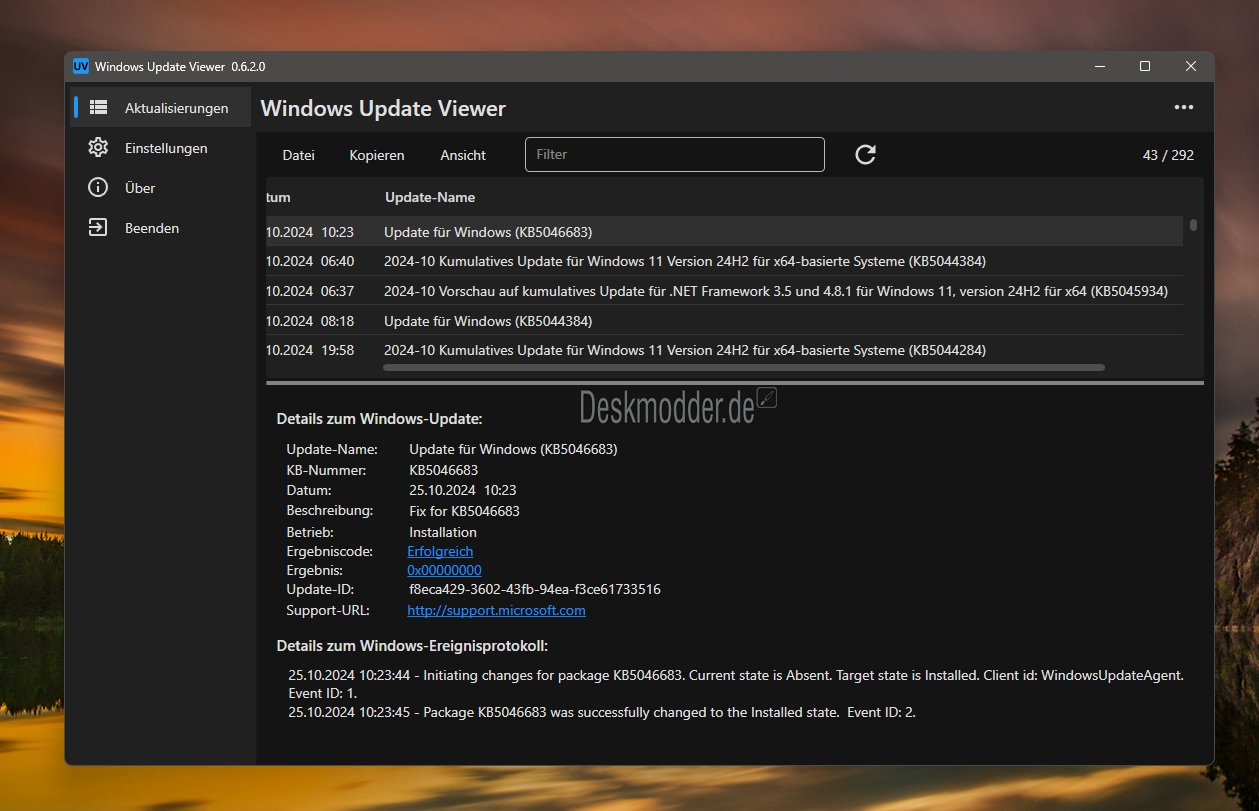Open the 0x00000000 result link
This screenshot has height=811, width=1259.
[444, 570]
